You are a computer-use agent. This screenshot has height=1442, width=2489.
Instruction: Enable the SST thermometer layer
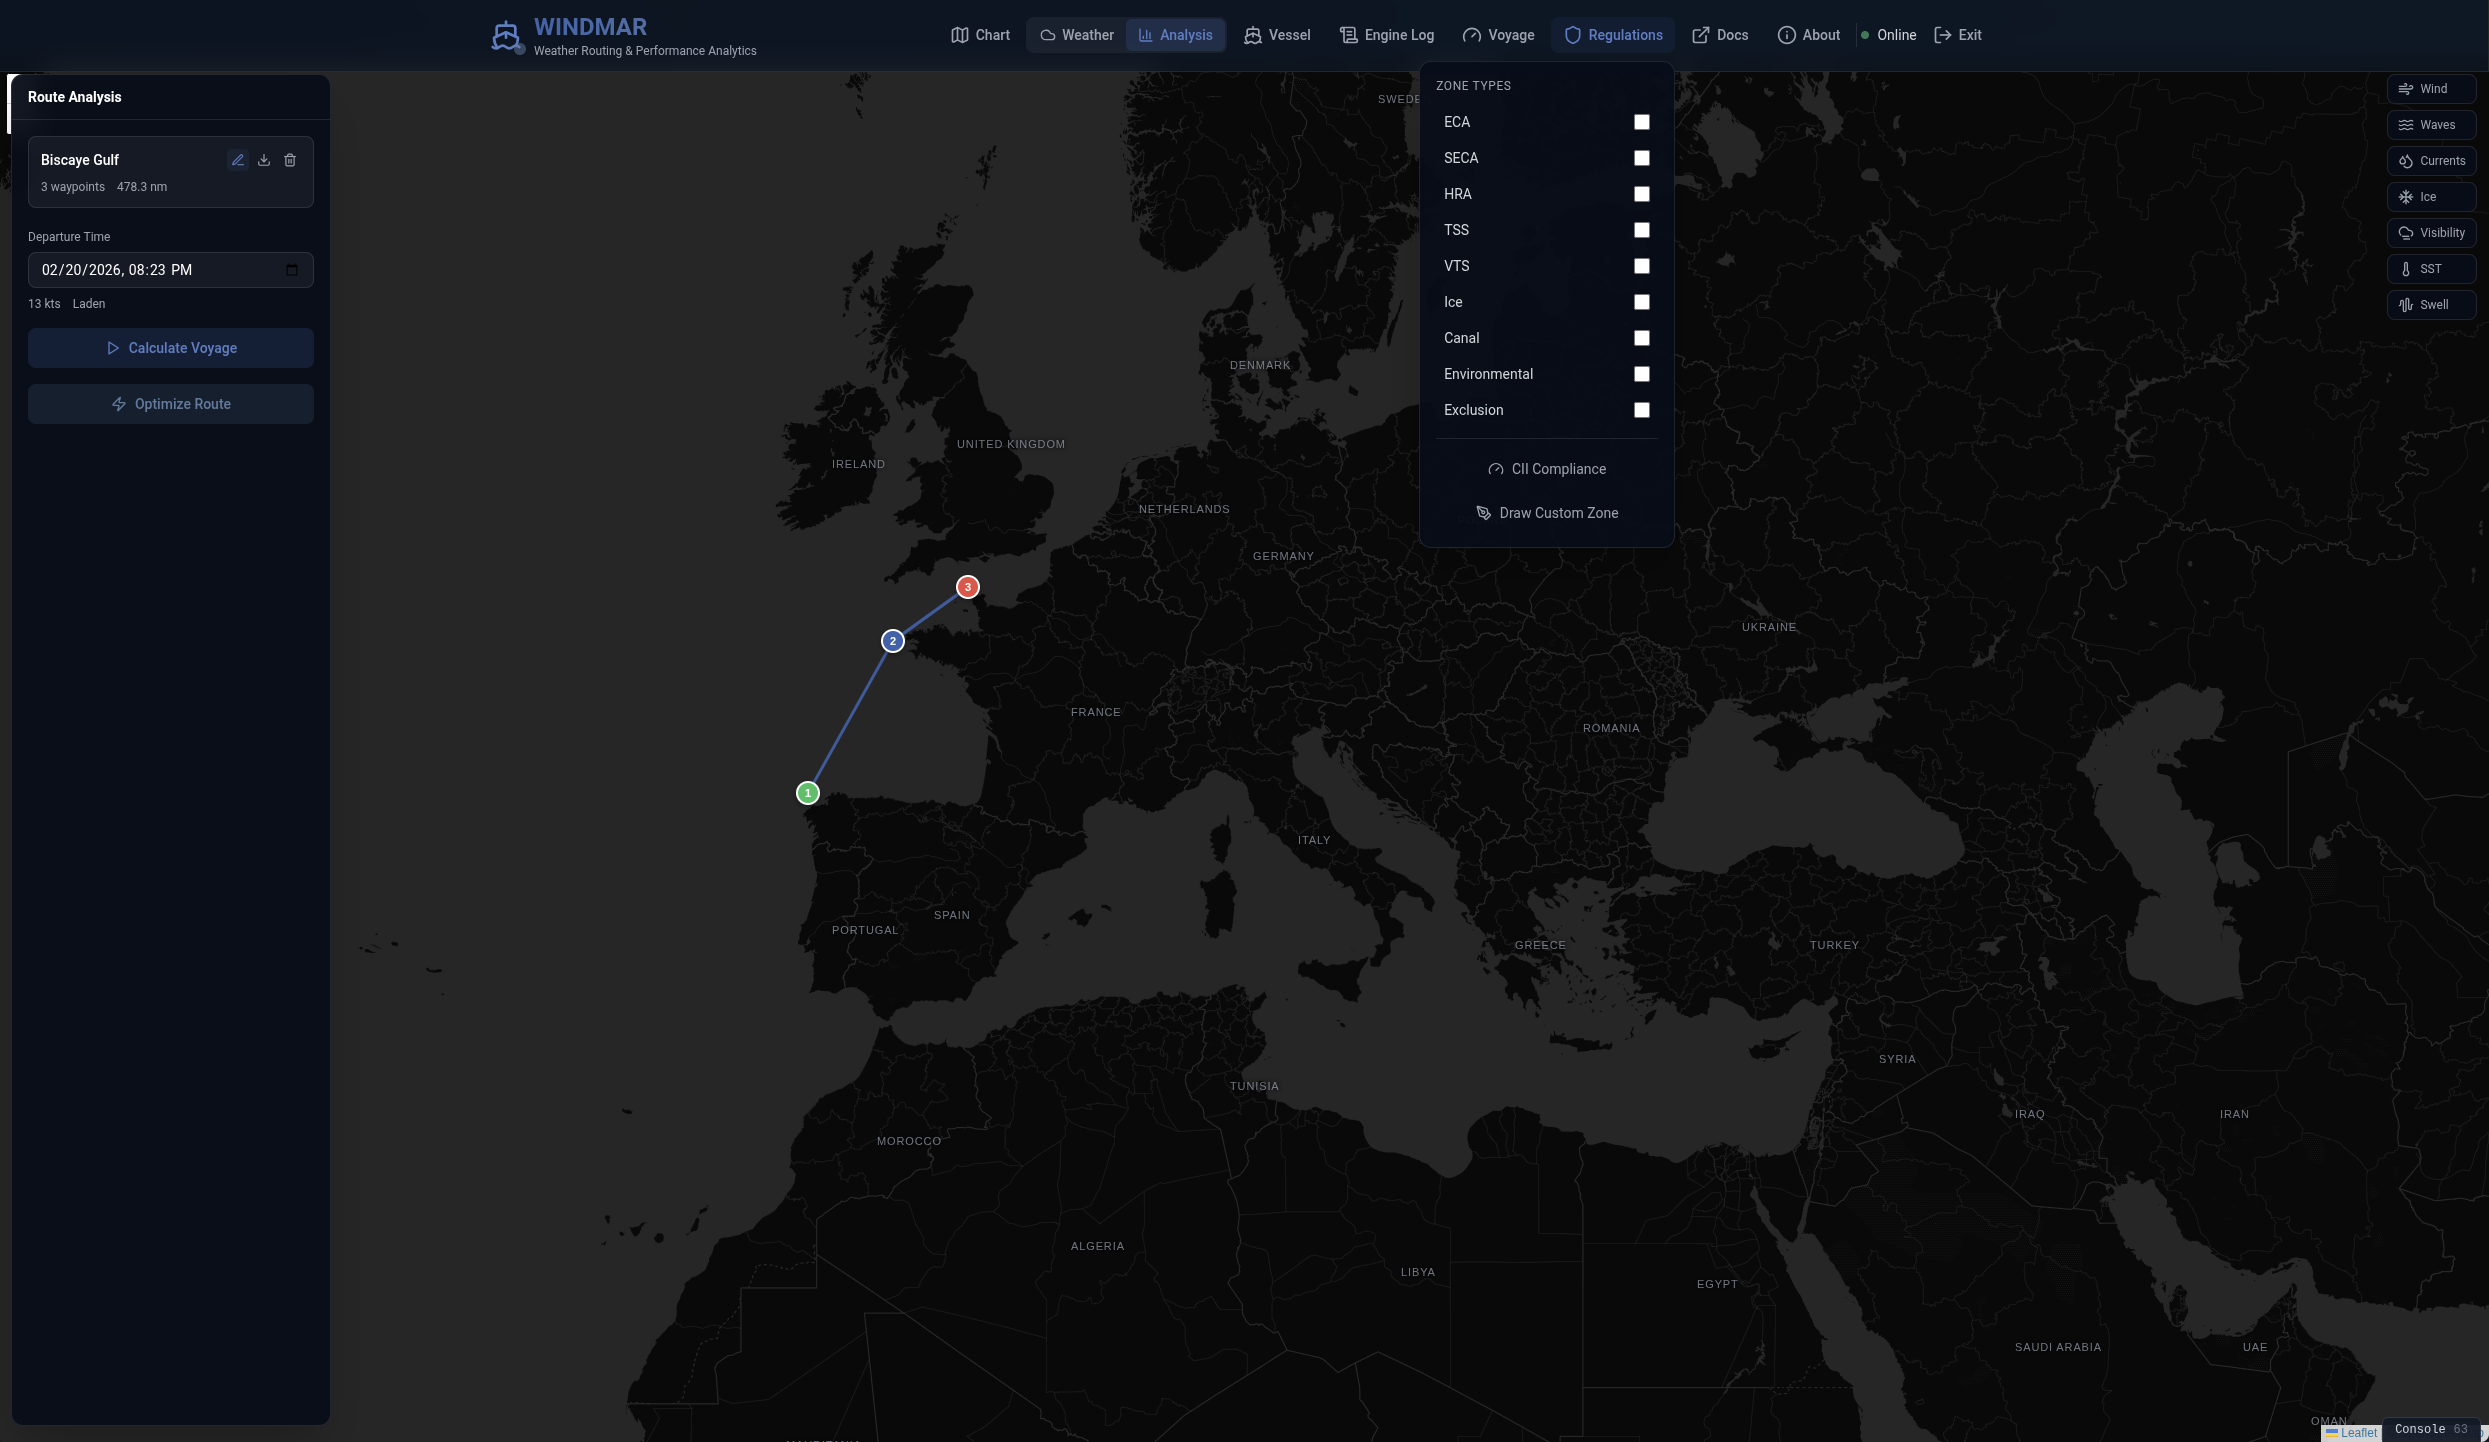pyautogui.click(x=2431, y=269)
